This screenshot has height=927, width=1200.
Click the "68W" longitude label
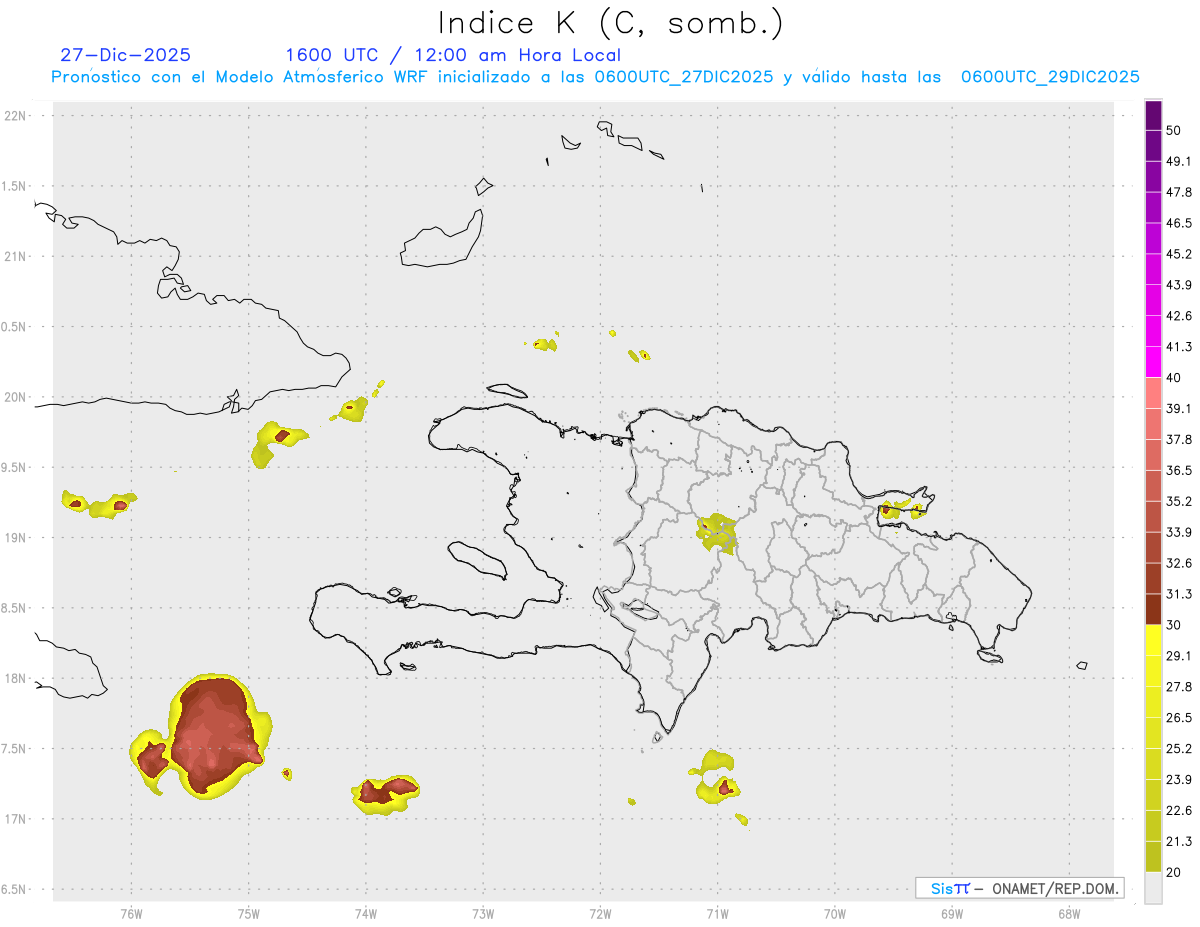point(1069,913)
